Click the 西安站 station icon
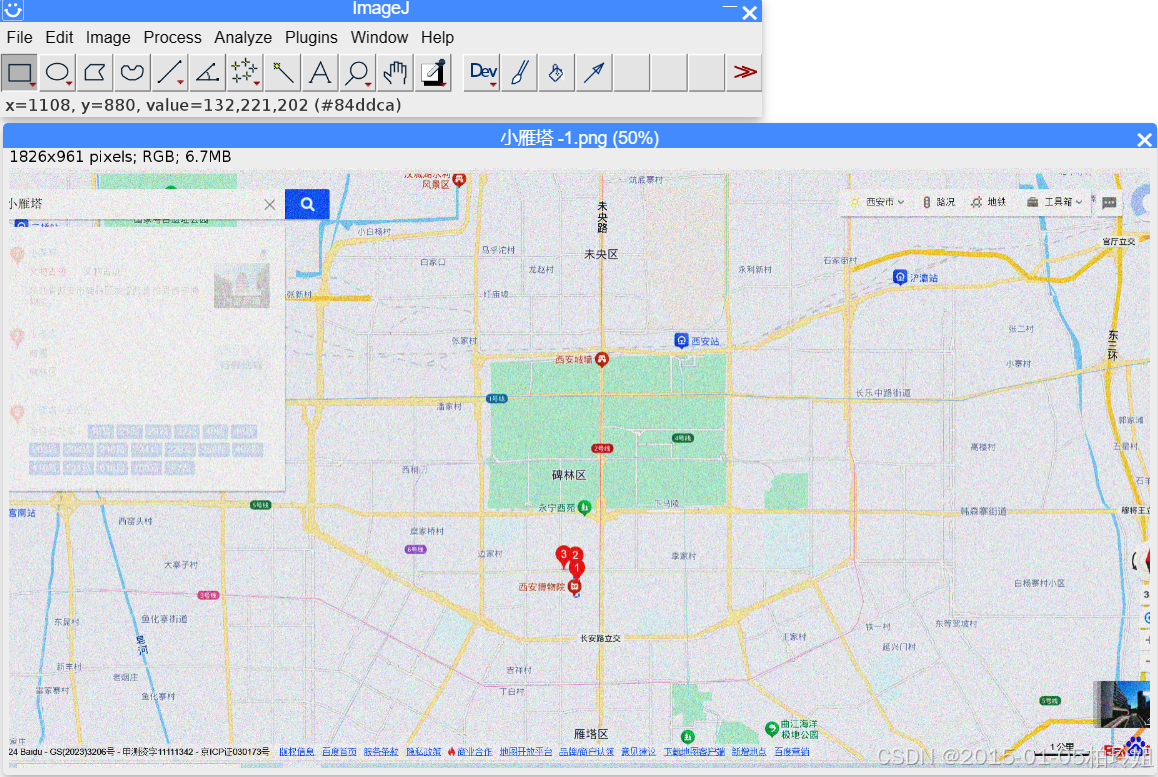This screenshot has height=777, width=1158. pos(682,340)
